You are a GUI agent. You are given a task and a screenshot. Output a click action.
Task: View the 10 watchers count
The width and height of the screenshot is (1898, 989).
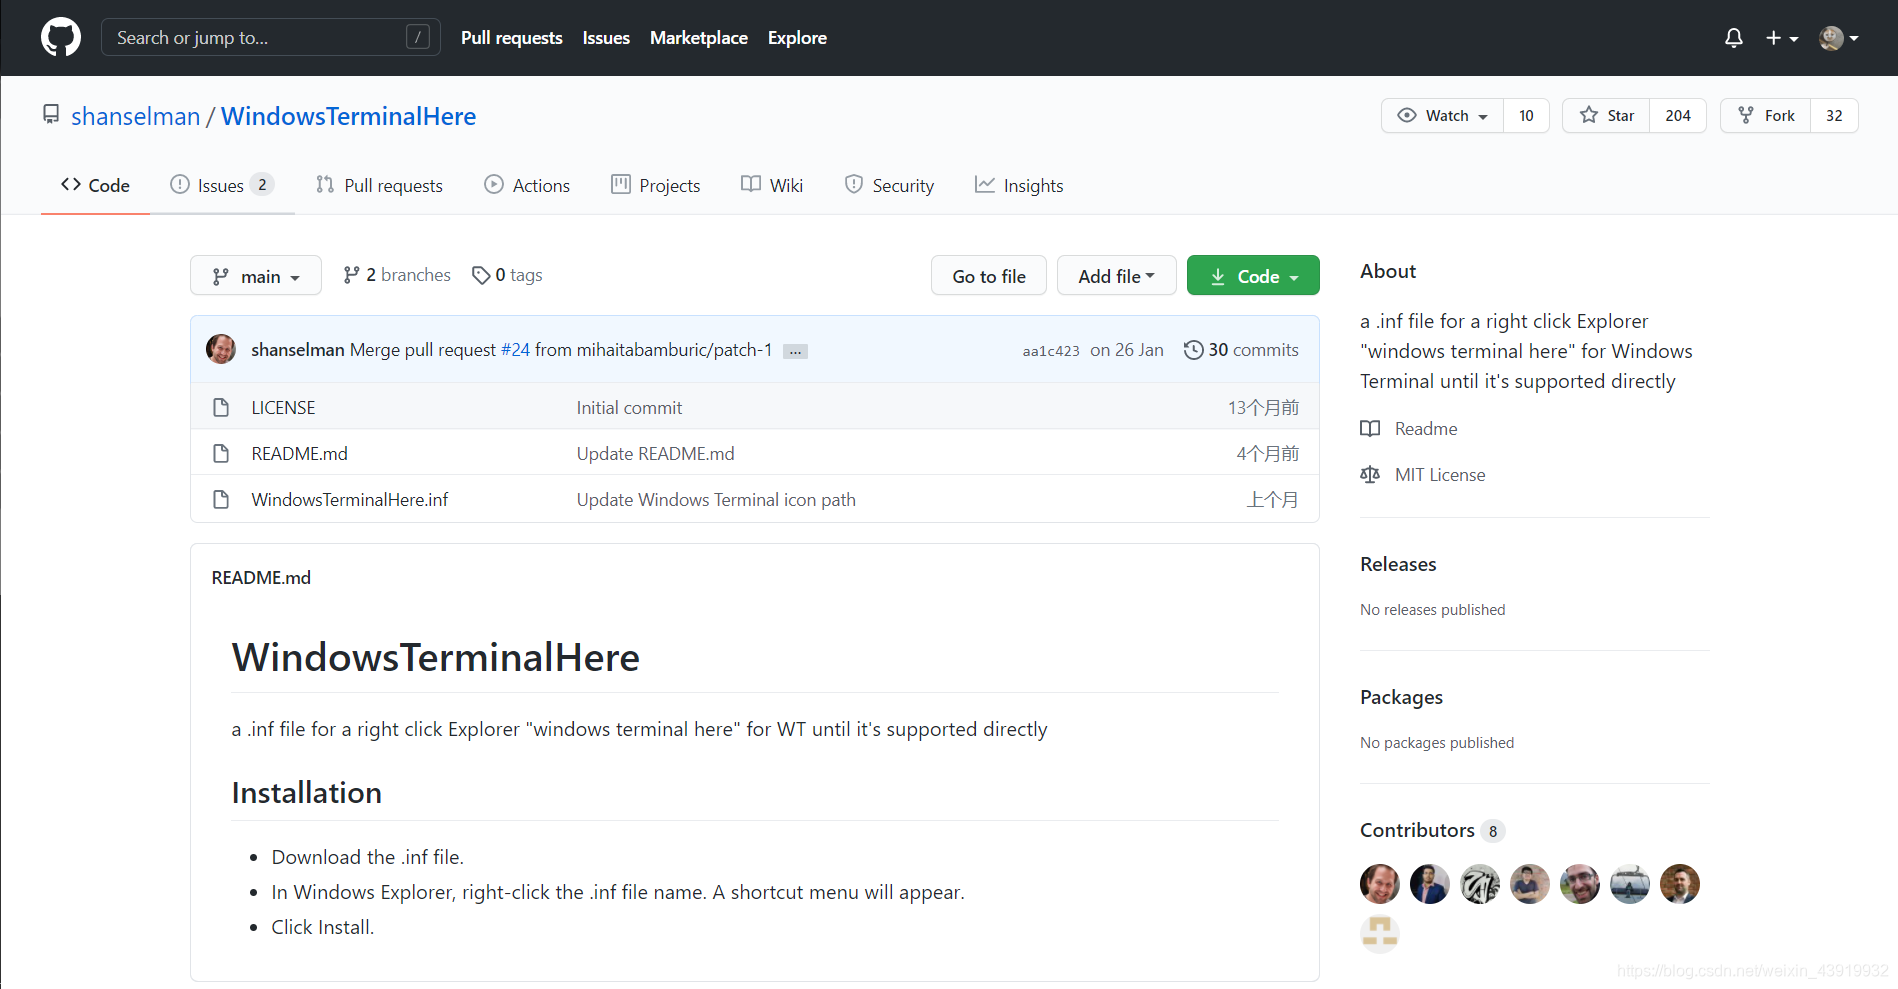pos(1526,115)
